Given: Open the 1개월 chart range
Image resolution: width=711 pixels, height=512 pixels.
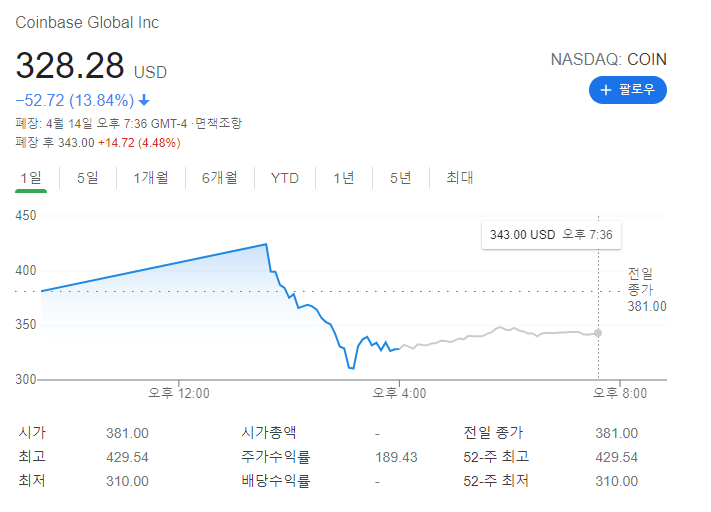Looking at the screenshot, I should [151, 178].
